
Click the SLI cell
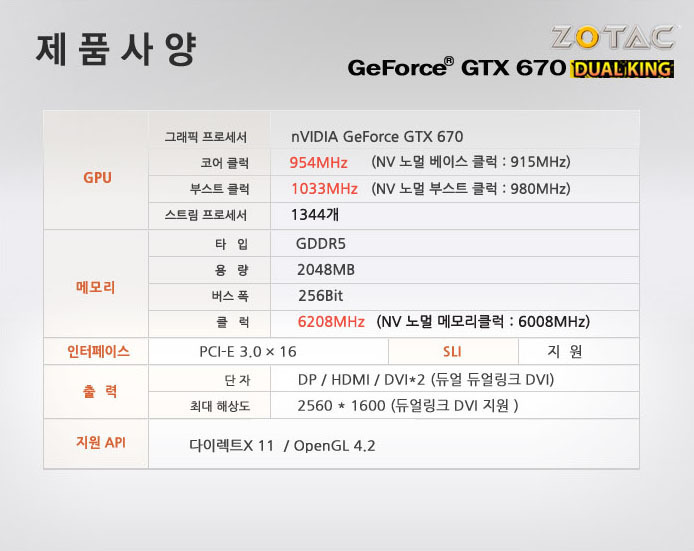[452, 351]
